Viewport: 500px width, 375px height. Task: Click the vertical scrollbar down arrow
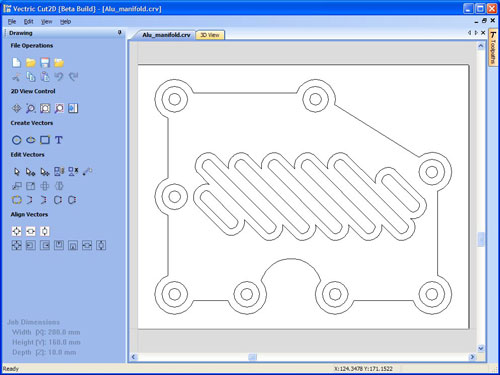point(481,348)
